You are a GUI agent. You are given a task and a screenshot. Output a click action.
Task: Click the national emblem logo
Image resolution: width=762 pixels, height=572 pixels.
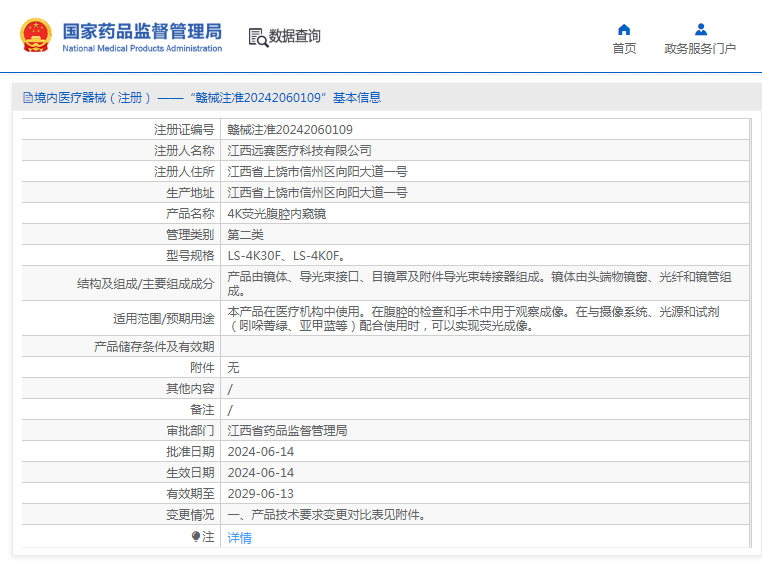click(35, 35)
